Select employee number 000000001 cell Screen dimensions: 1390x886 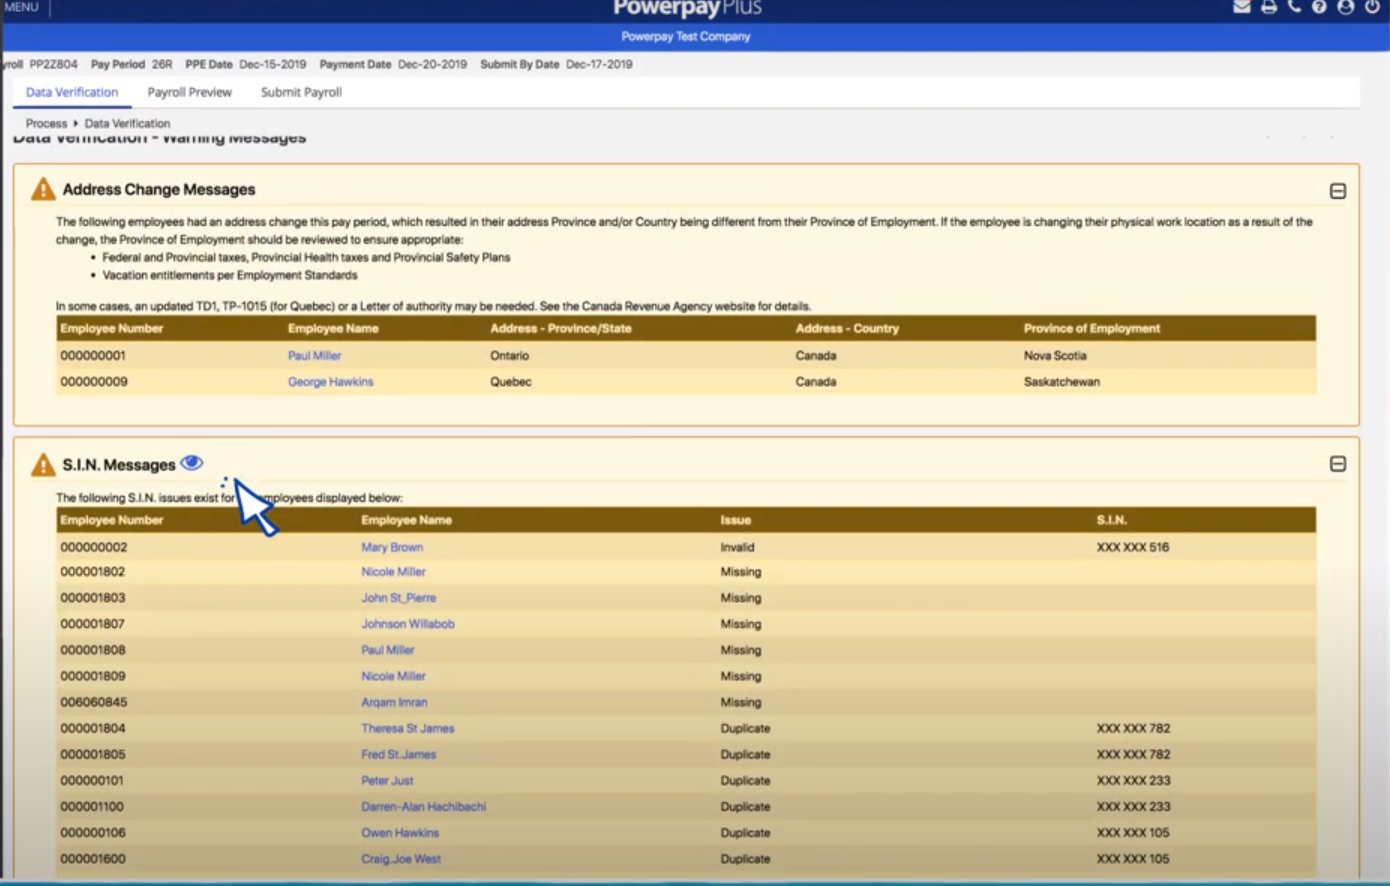click(x=93, y=355)
